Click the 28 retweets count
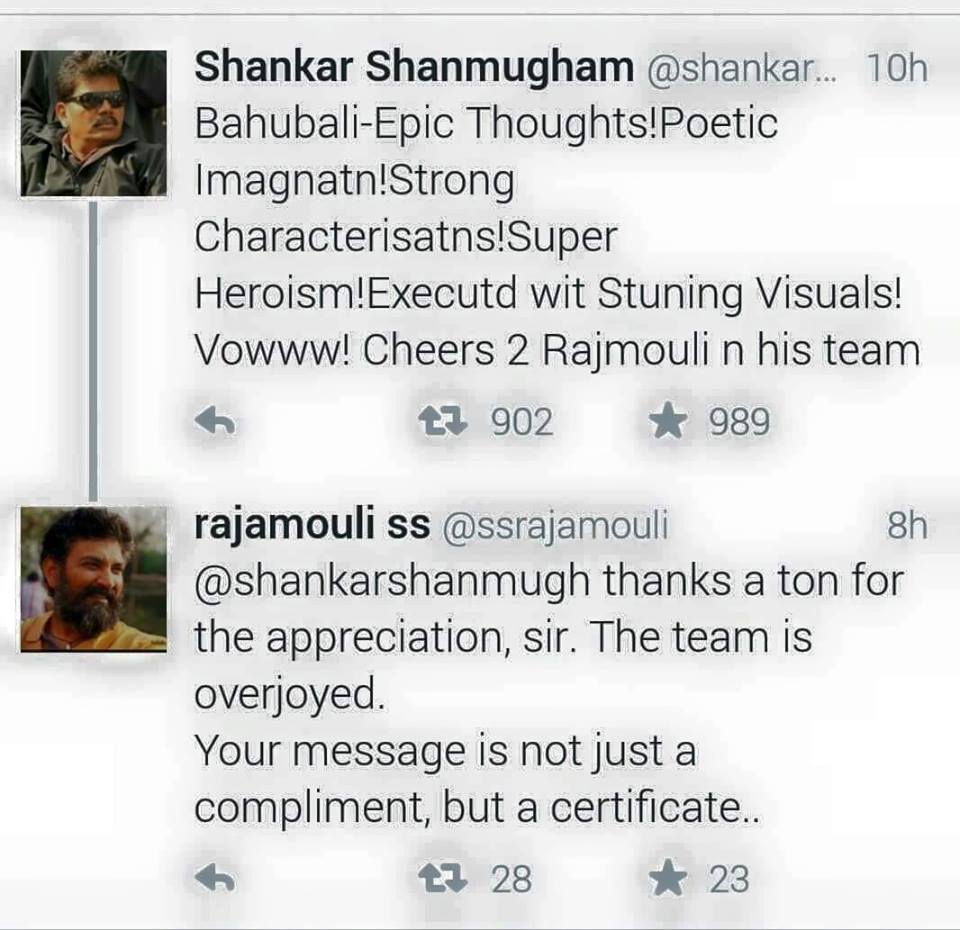The image size is (960, 930). tap(512, 880)
